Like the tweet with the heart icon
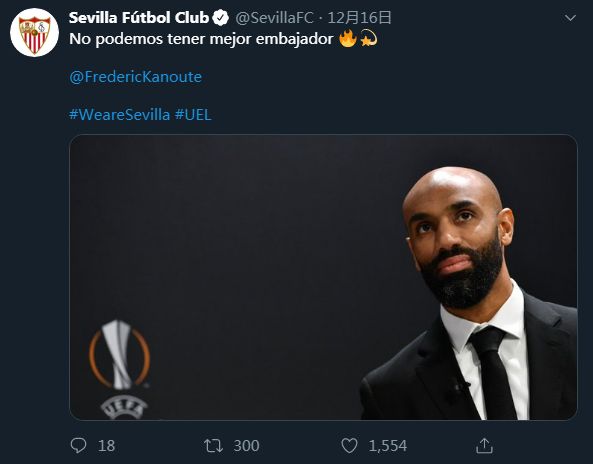Image resolution: width=593 pixels, height=464 pixels. tap(349, 445)
